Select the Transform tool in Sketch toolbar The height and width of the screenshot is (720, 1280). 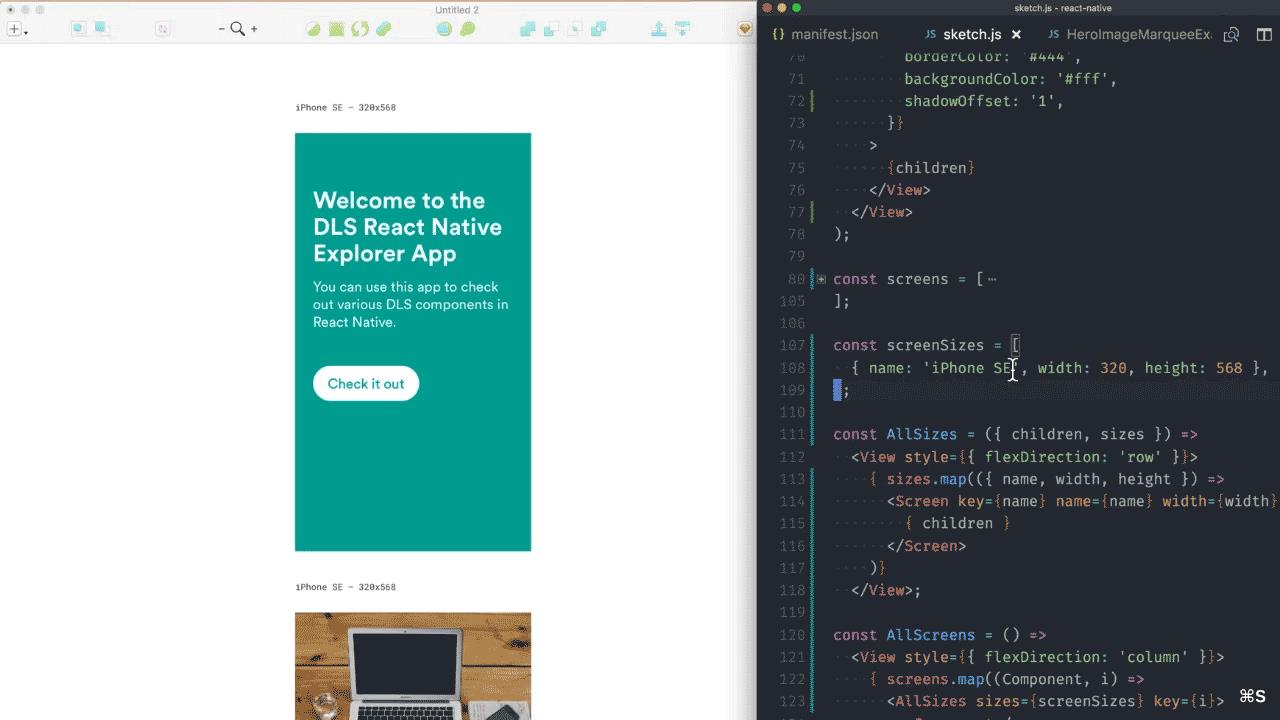click(337, 29)
